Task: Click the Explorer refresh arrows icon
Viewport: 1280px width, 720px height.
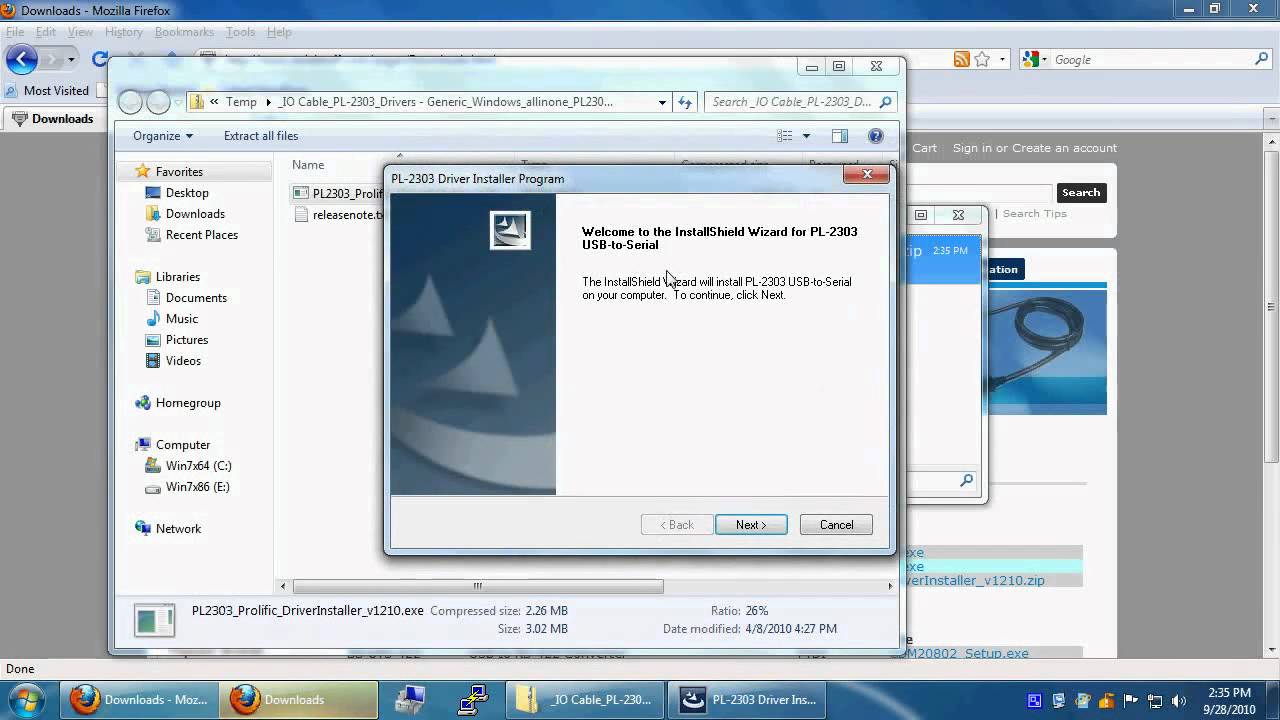Action: (685, 102)
